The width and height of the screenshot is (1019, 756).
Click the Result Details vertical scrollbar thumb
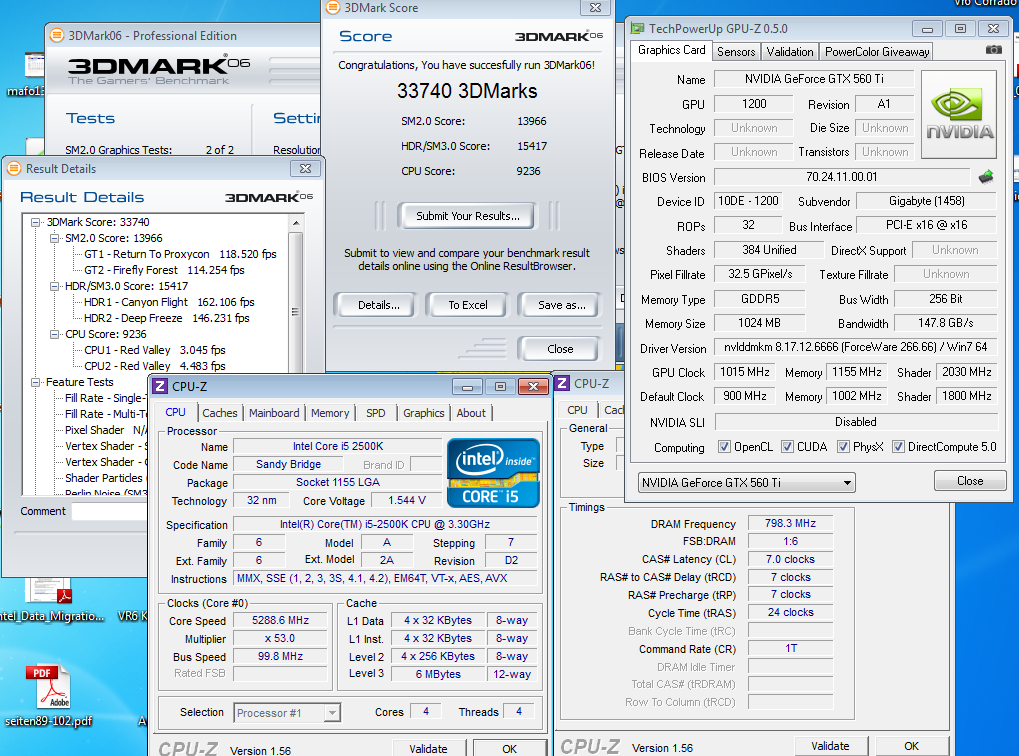coord(296,311)
